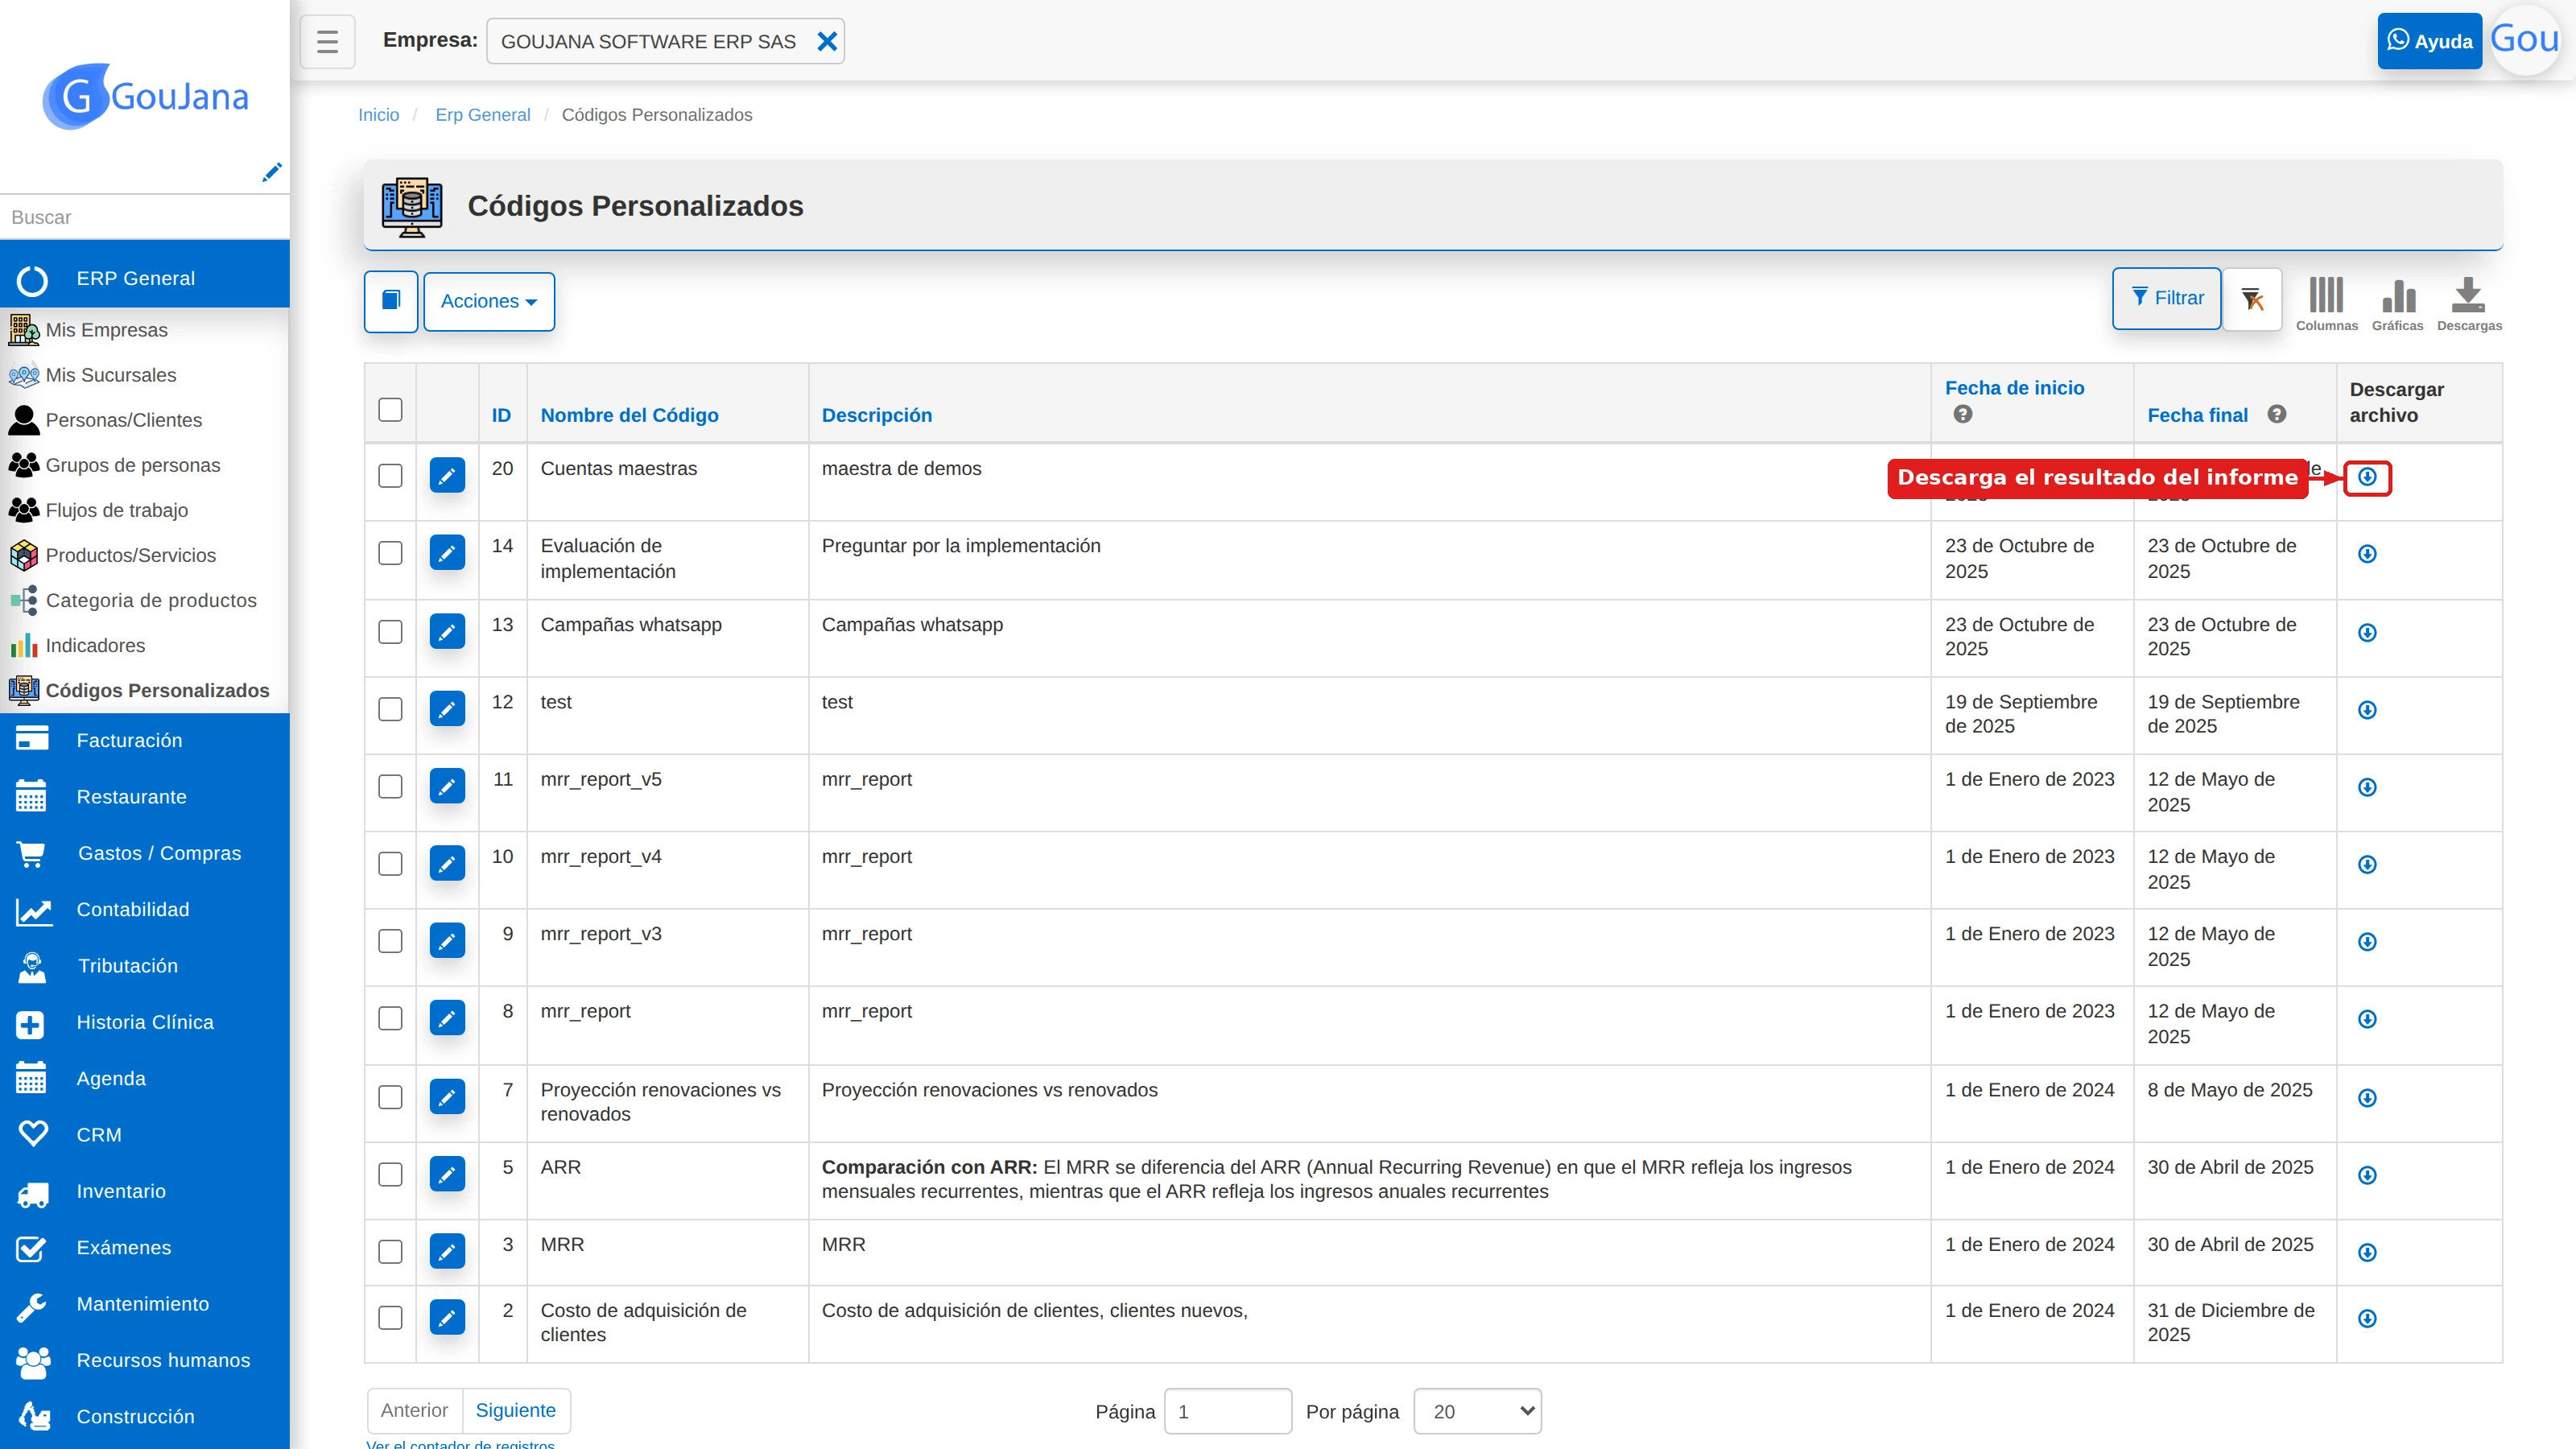2576x1449 pixels.
Task: Select the checkbox for the ARR row
Action: (x=390, y=1174)
